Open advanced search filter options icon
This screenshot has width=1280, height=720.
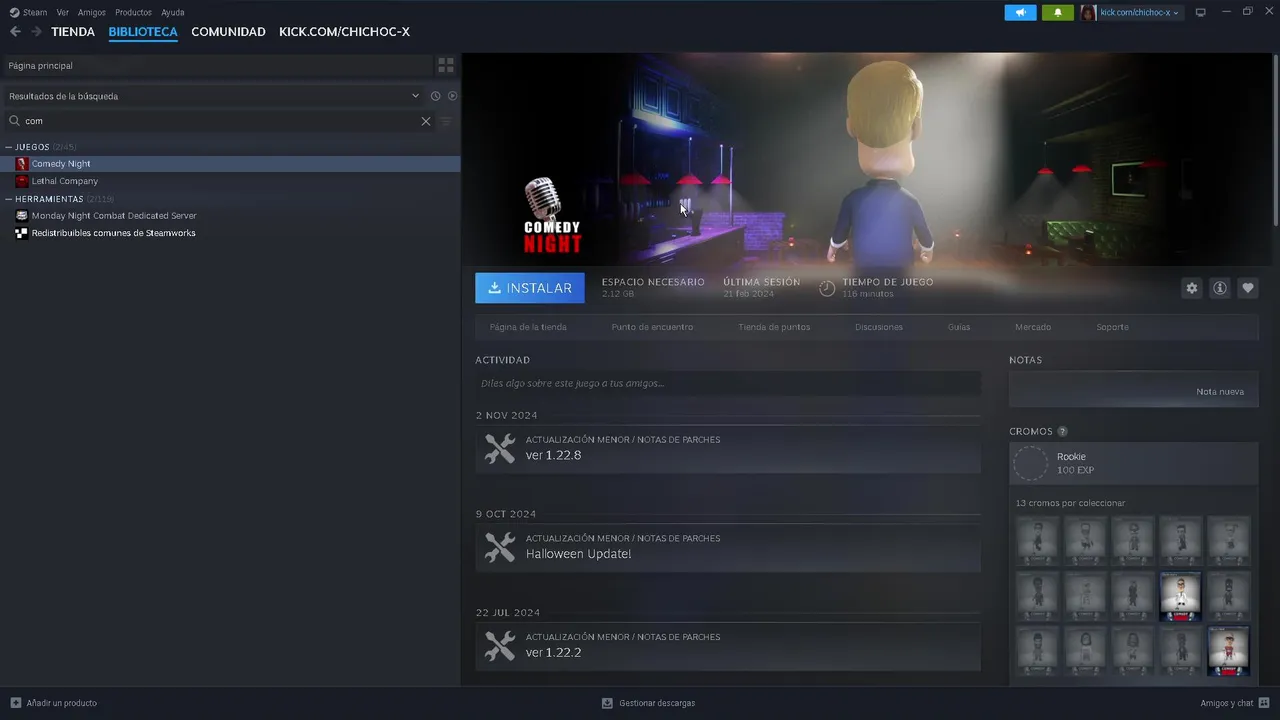446,121
